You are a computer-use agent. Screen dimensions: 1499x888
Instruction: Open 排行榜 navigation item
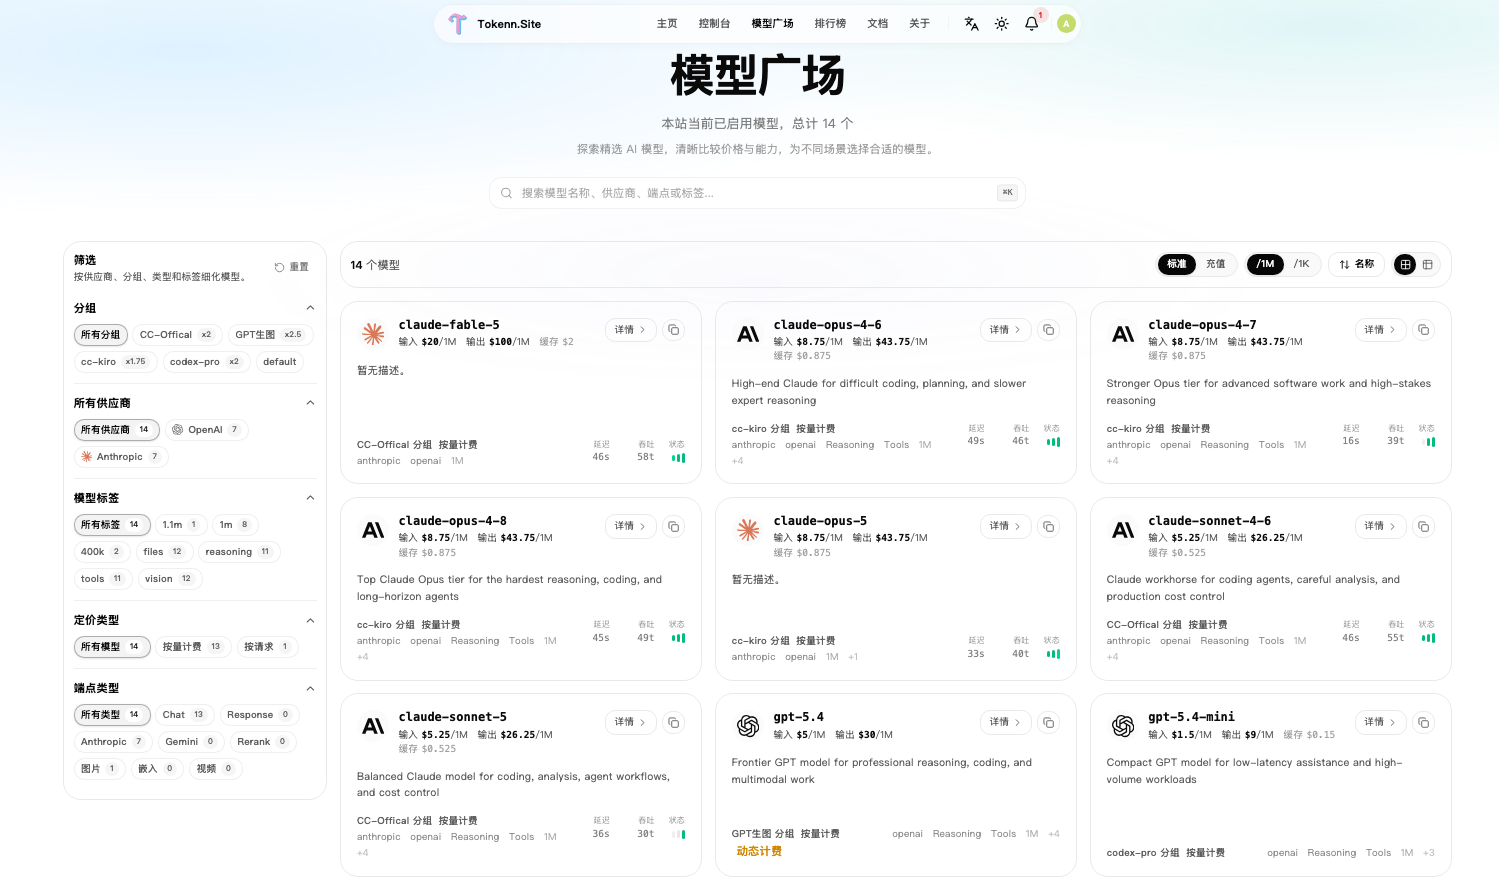tap(830, 24)
